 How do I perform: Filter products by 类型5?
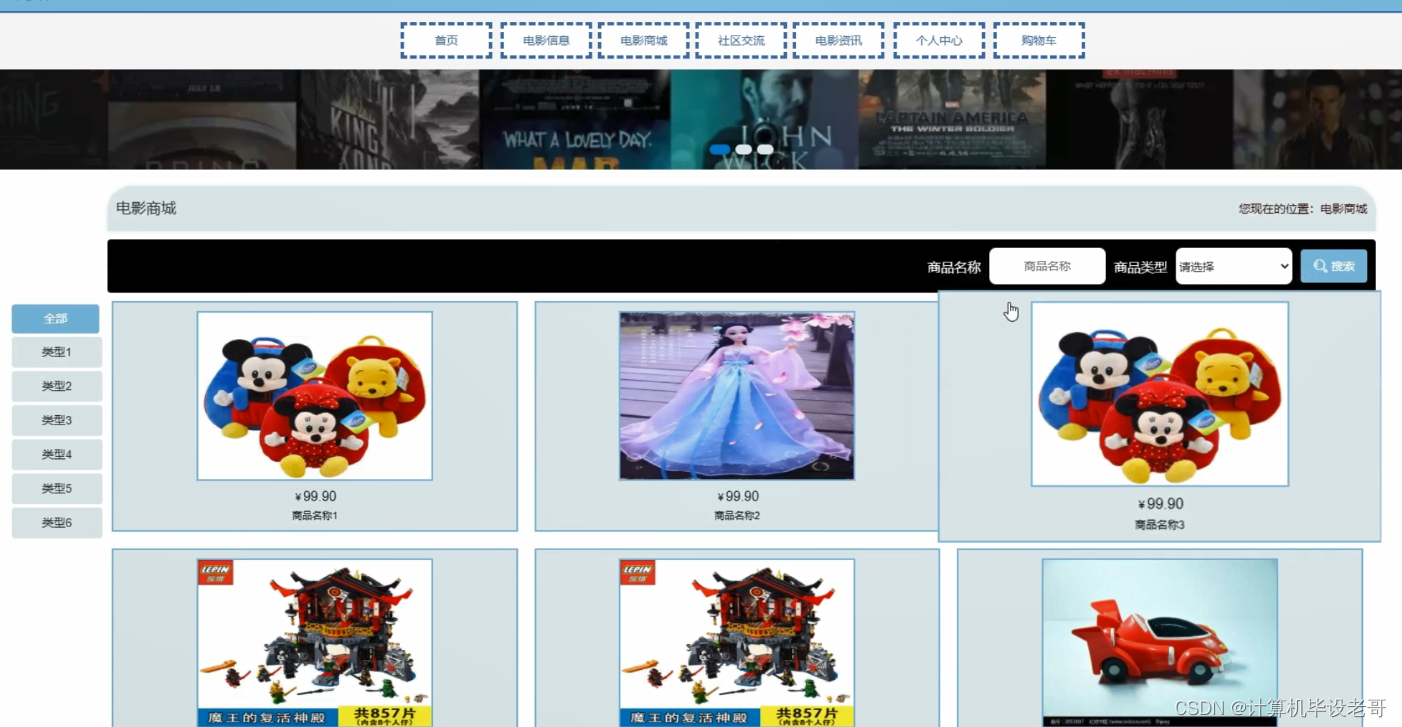pos(57,488)
